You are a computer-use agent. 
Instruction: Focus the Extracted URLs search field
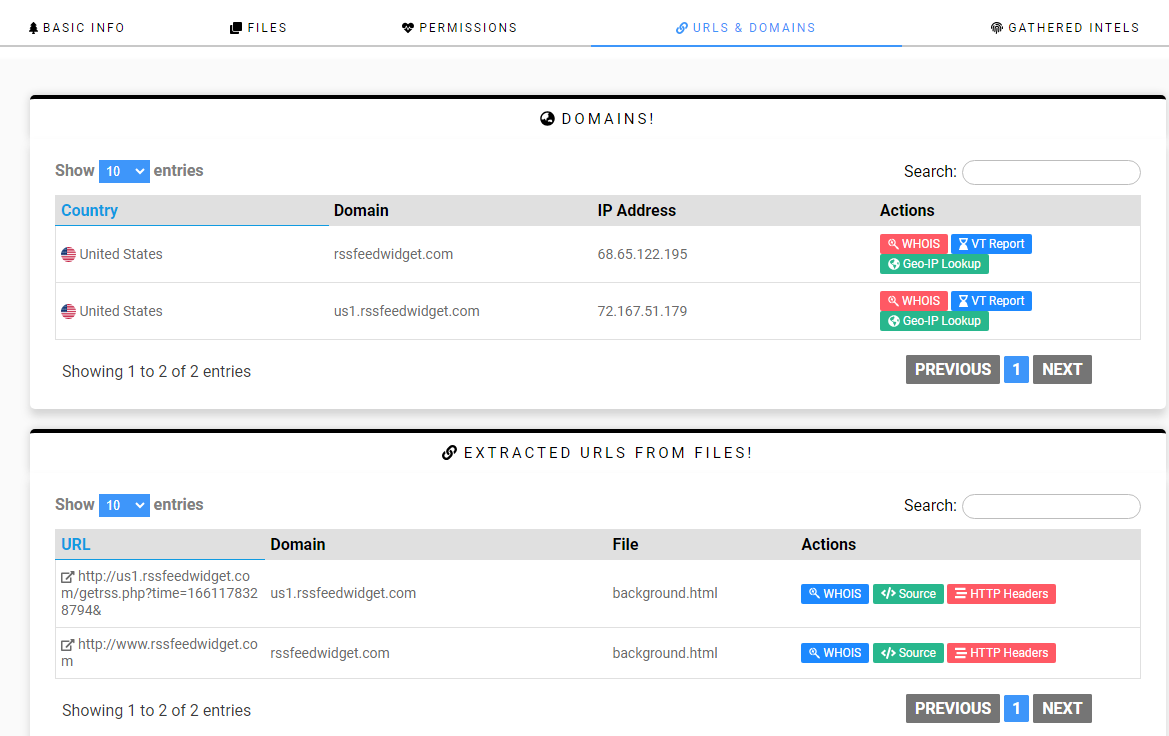(x=1051, y=506)
